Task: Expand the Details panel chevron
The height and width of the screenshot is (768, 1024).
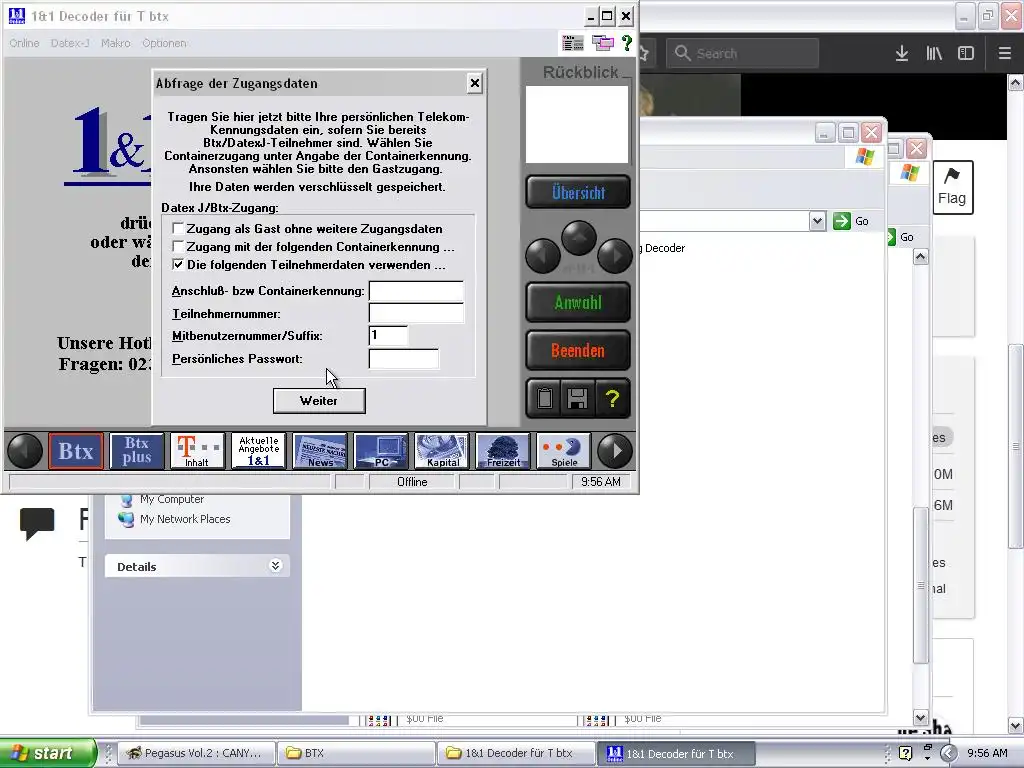Action: coord(276,566)
